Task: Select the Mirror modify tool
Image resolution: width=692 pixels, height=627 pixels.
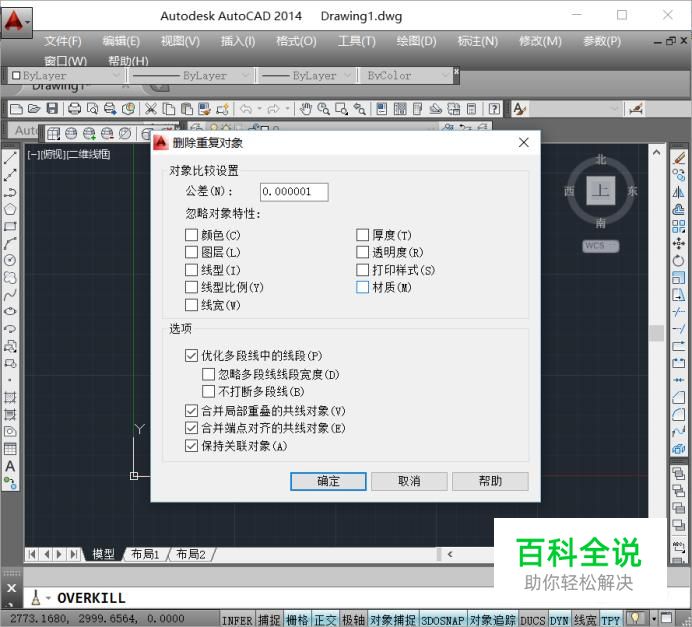Action: [x=679, y=192]
